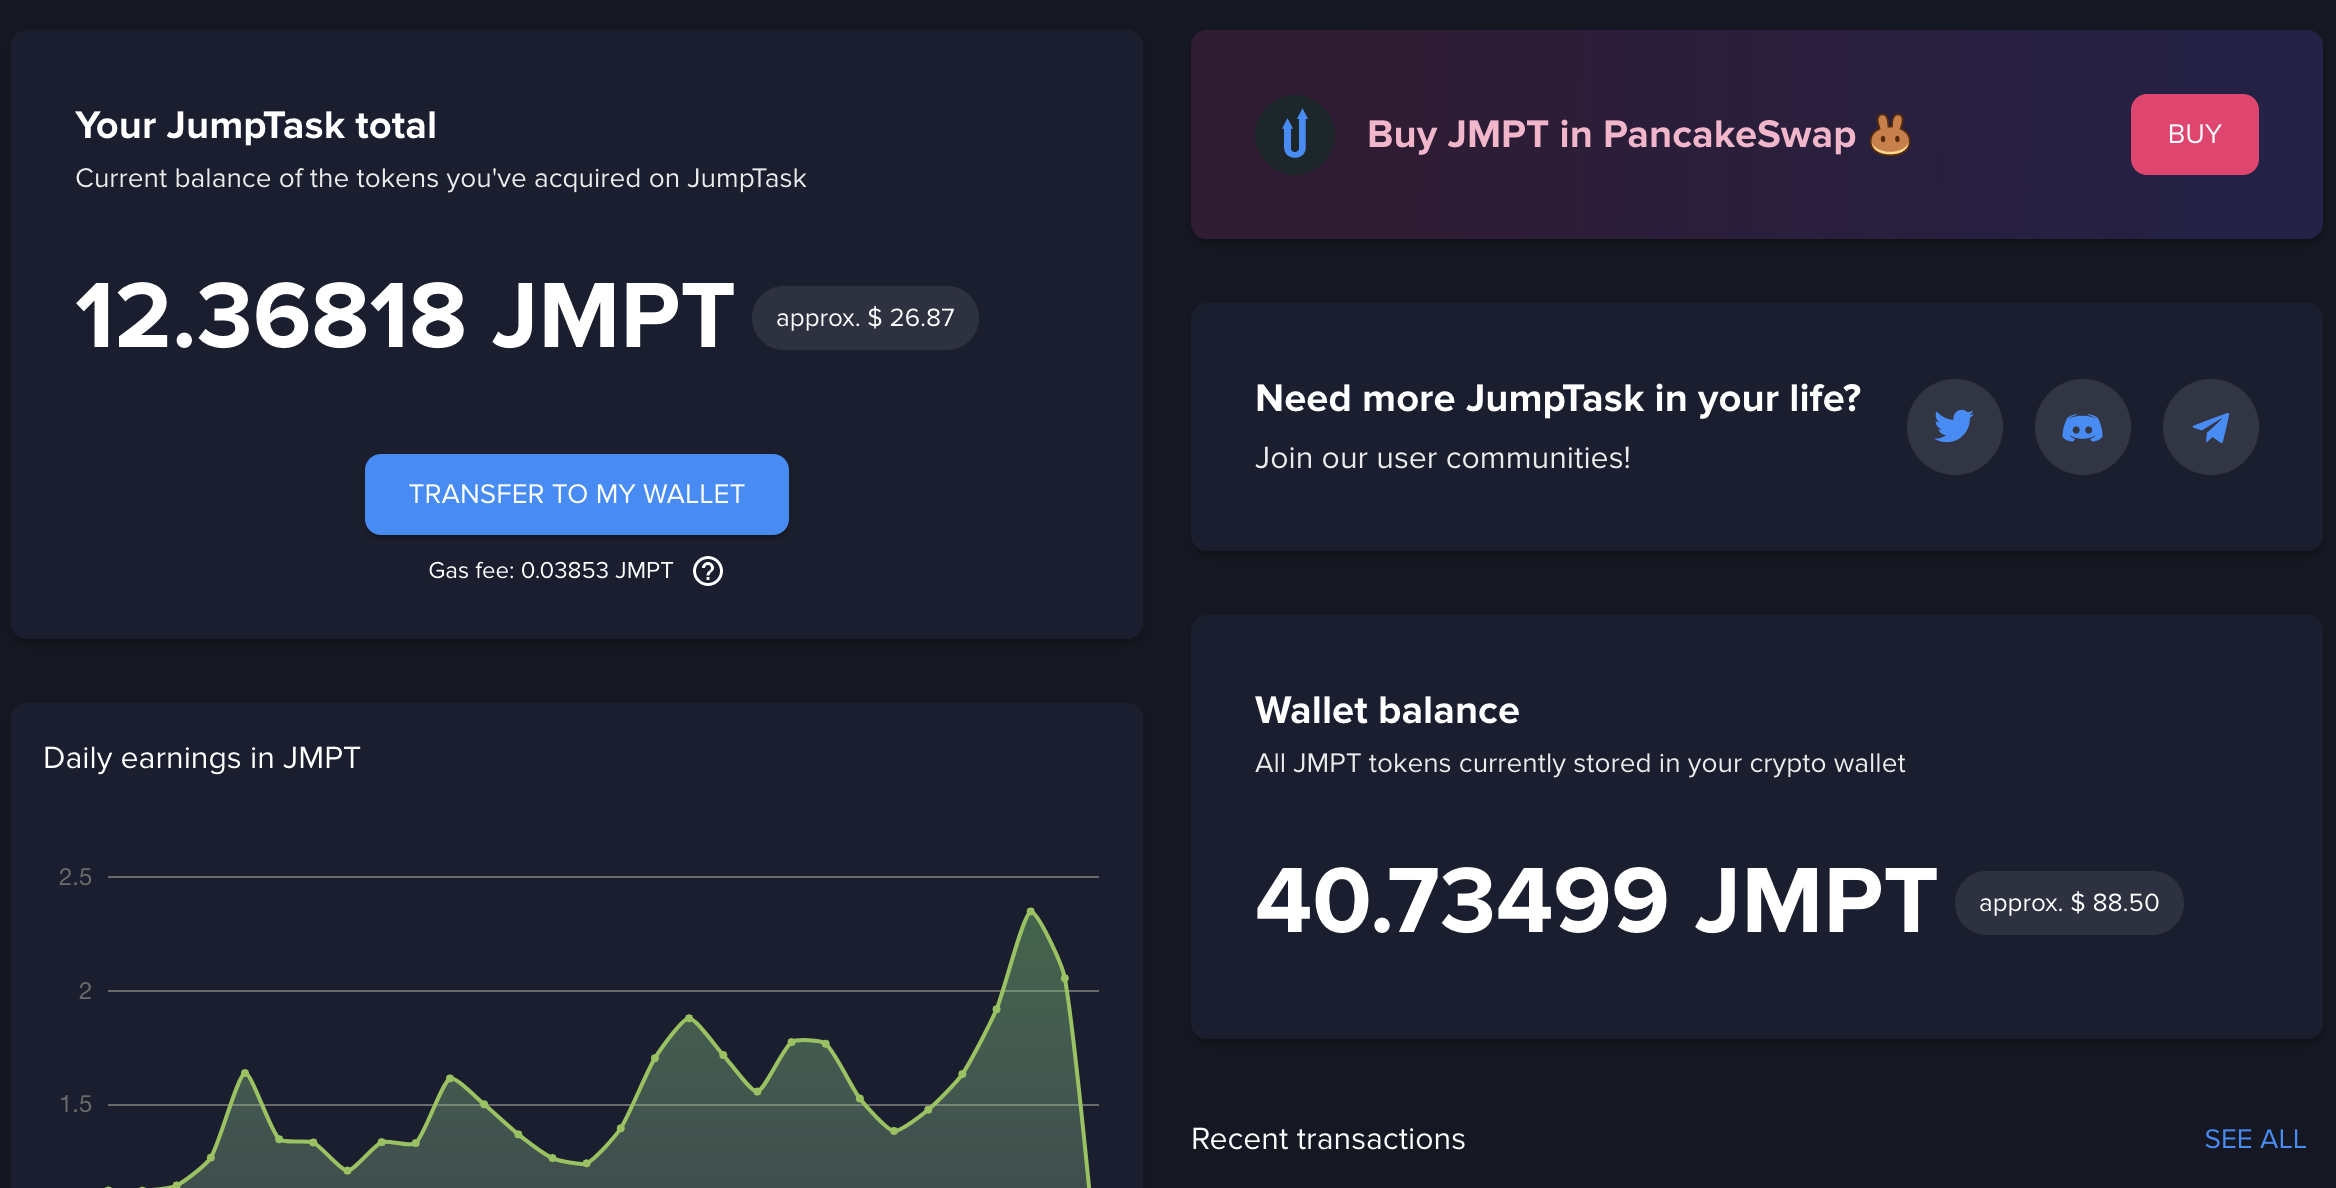Click the Daily earnings in JMPT title

click(202, 758)
